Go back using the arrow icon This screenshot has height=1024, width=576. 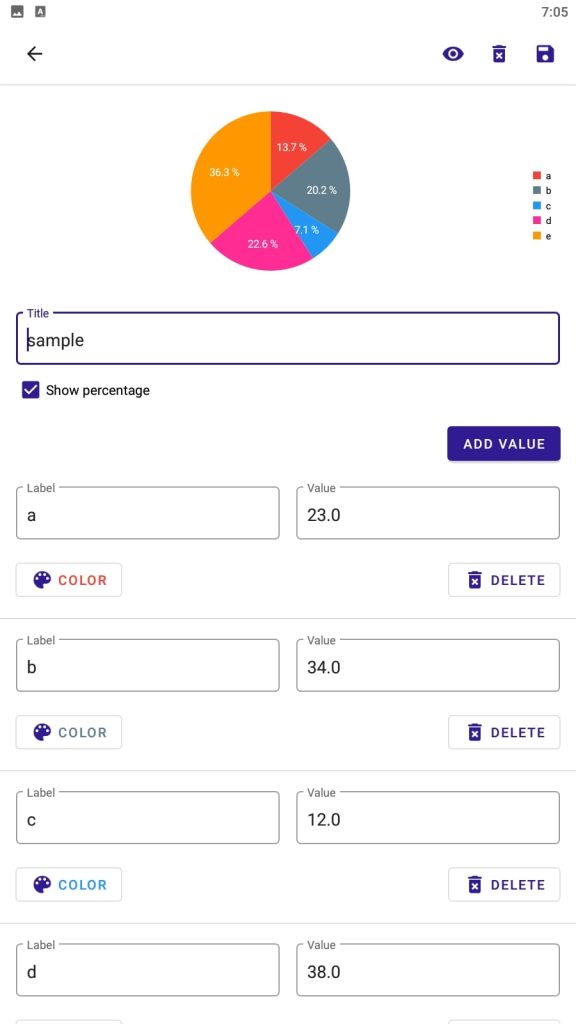(x=35, y=54)
